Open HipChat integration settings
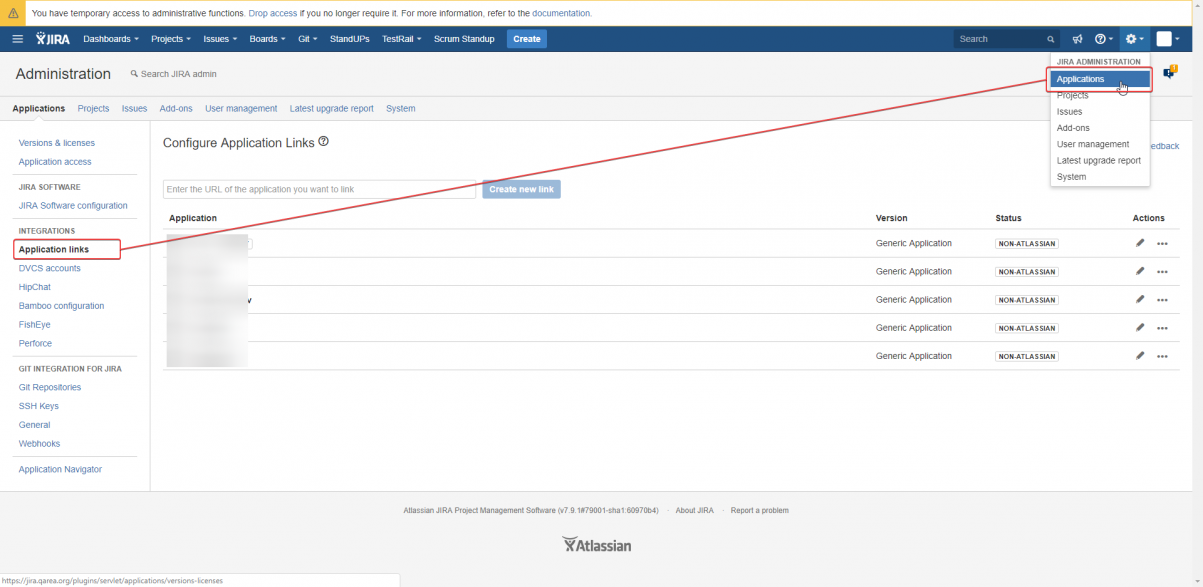The width and height of the screenshot is (1203, 587). 35,287
